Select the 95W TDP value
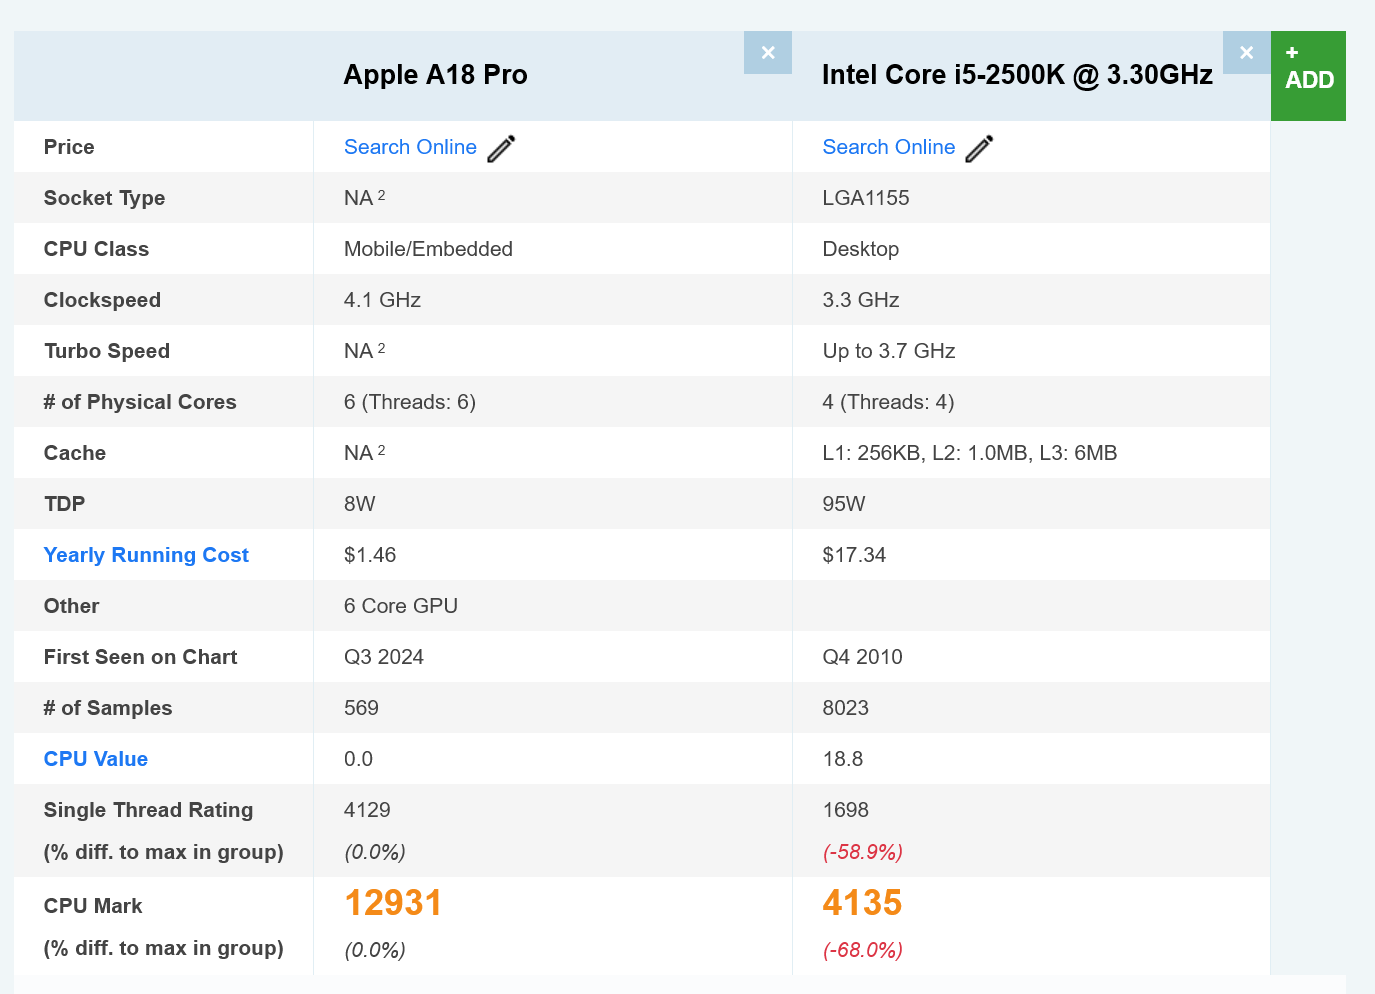The height and width of the screenshot is (994, 1375). (844, 504)
